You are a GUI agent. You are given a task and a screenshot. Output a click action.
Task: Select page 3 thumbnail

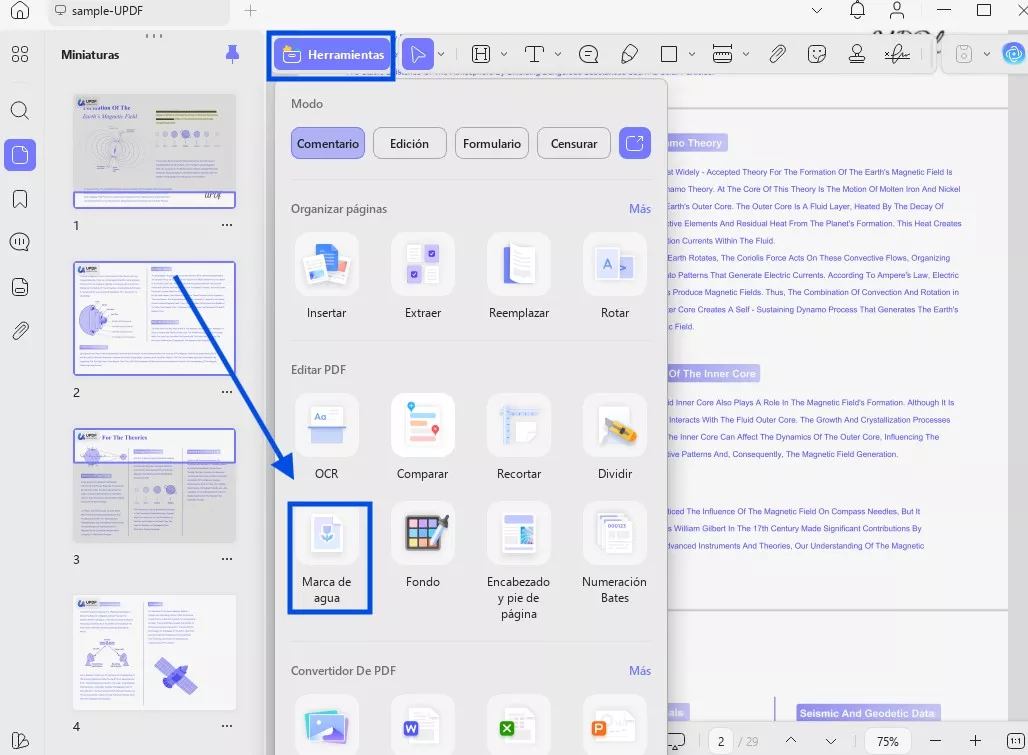coord(154,485)
